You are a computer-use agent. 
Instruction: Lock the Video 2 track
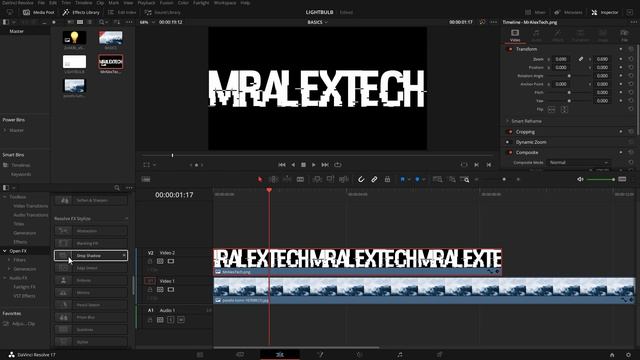point(150,261)
